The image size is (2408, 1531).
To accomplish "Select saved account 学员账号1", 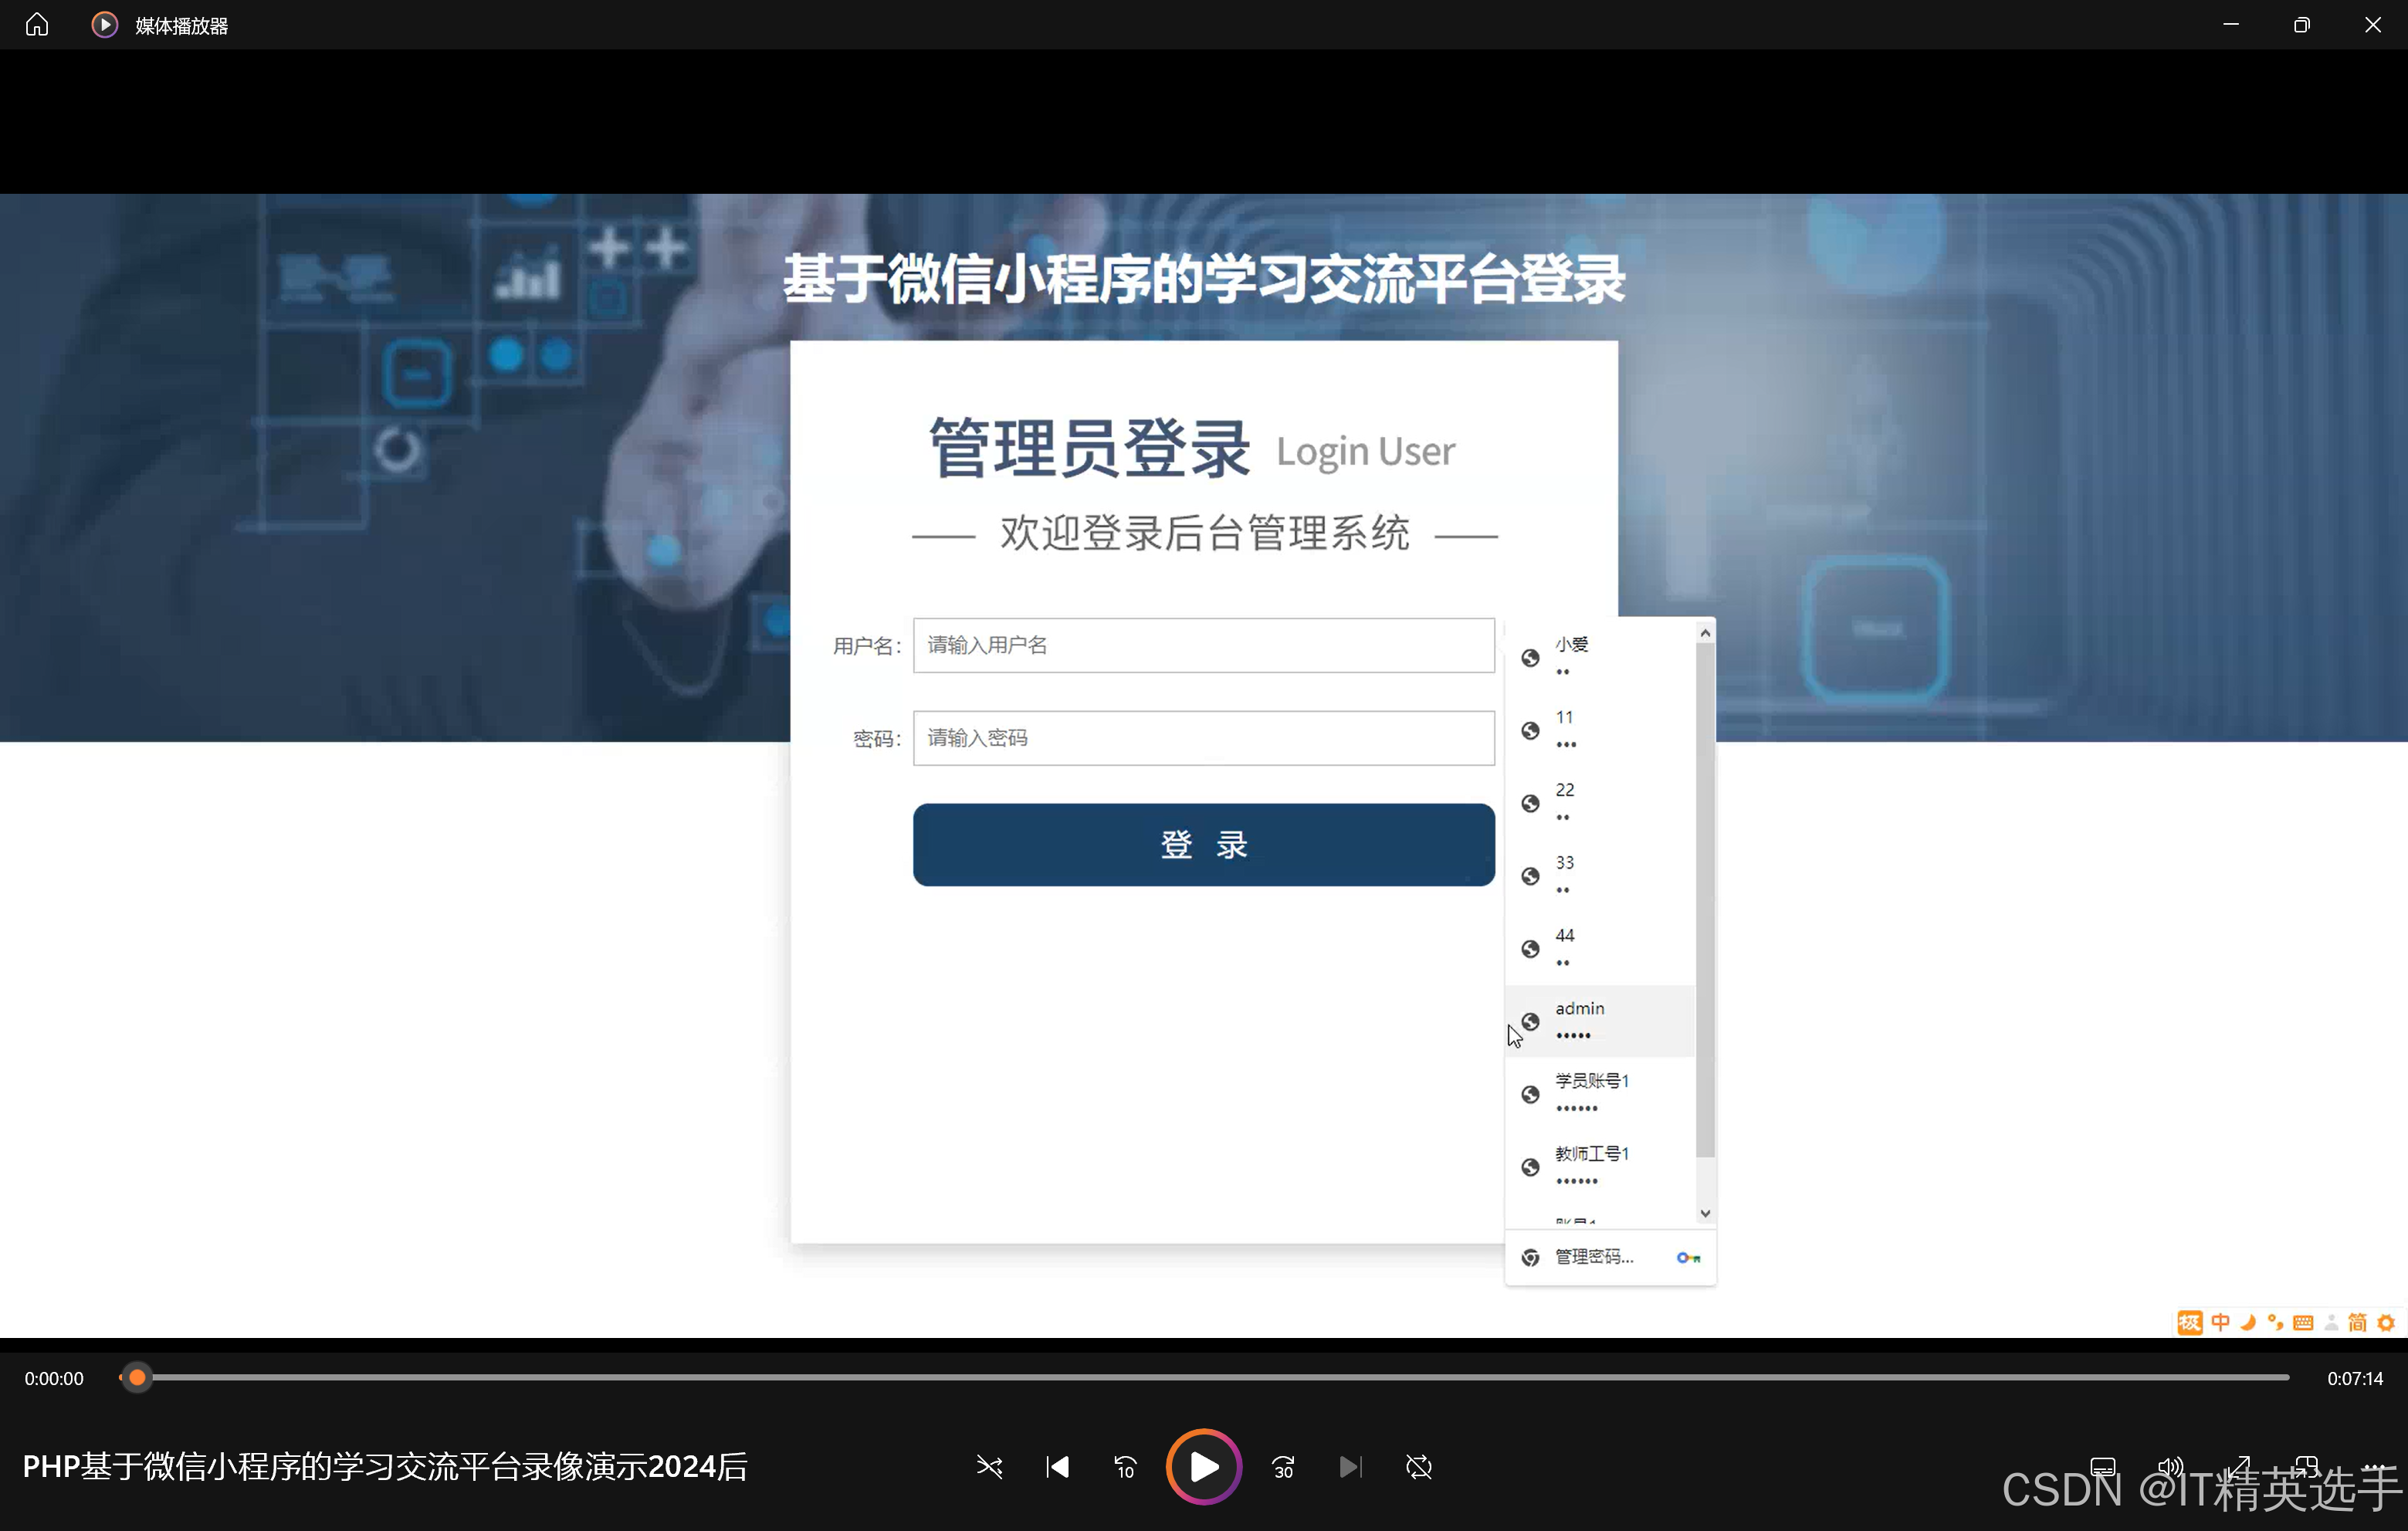I will click(1600, 1093).
